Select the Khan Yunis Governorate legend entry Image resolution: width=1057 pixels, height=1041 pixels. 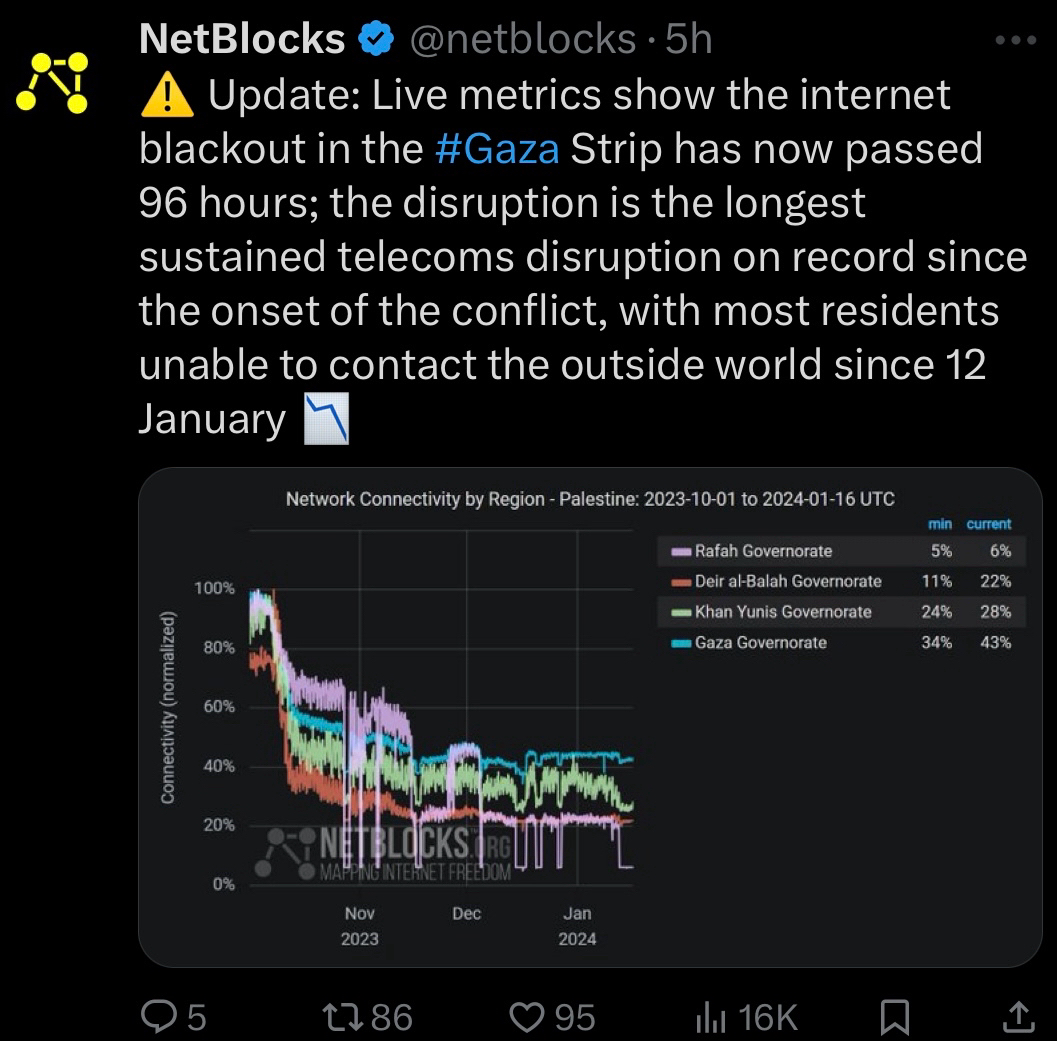(782, 612)
